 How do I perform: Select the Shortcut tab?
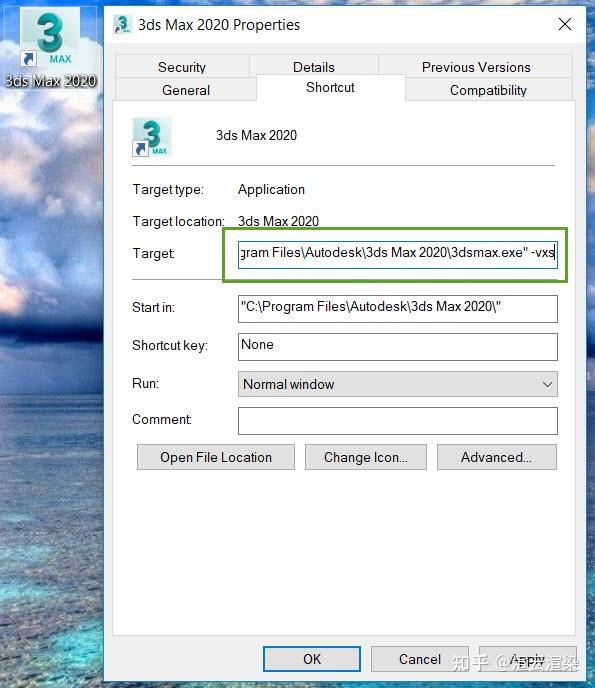coord(330,87)
